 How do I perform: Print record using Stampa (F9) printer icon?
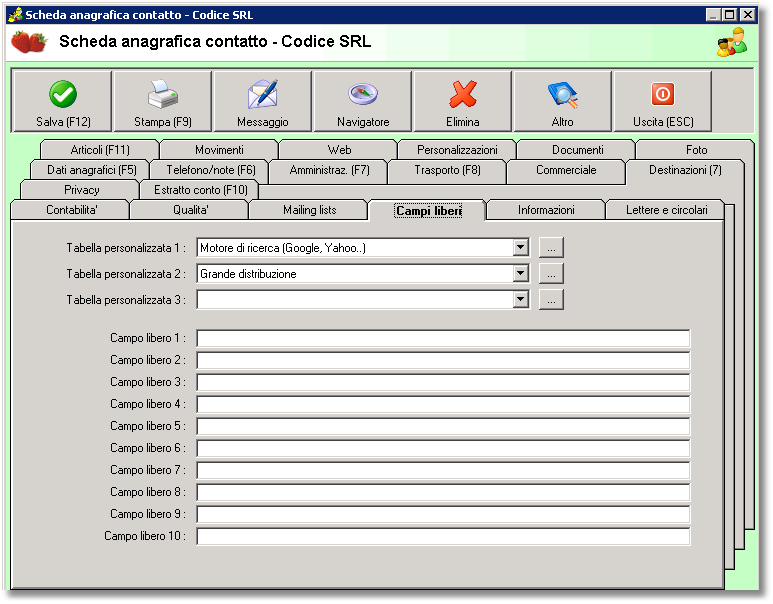click(x=163, y=102)
